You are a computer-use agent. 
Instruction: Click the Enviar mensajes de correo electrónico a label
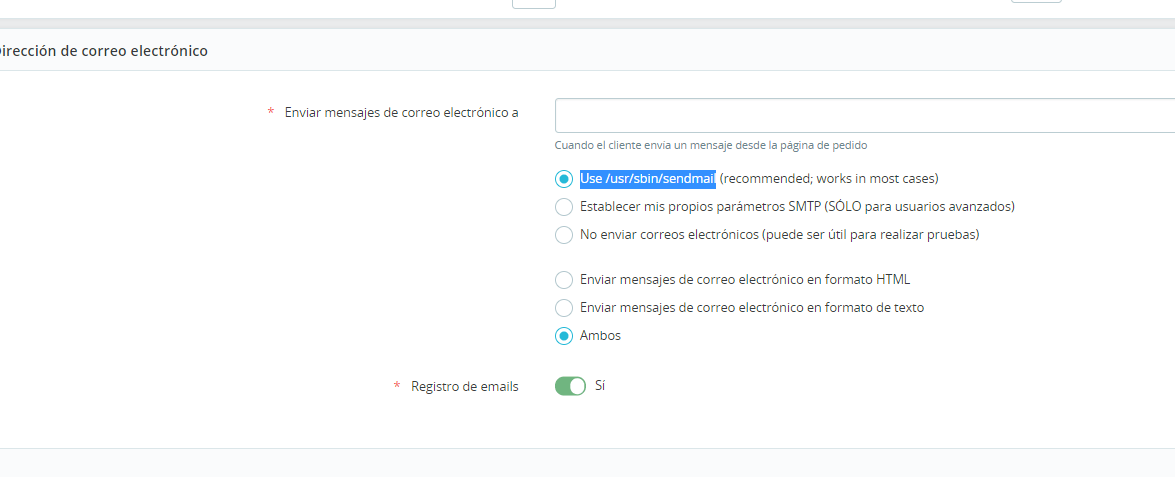click(402, 112)
